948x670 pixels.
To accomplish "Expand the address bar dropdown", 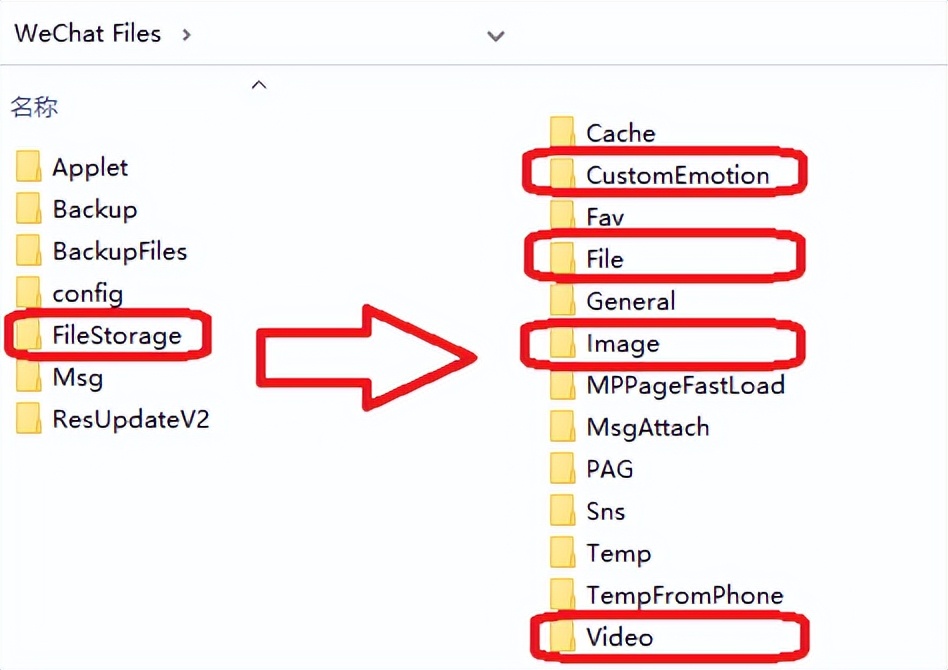I will pyautogui.click(x=496, y=36).
